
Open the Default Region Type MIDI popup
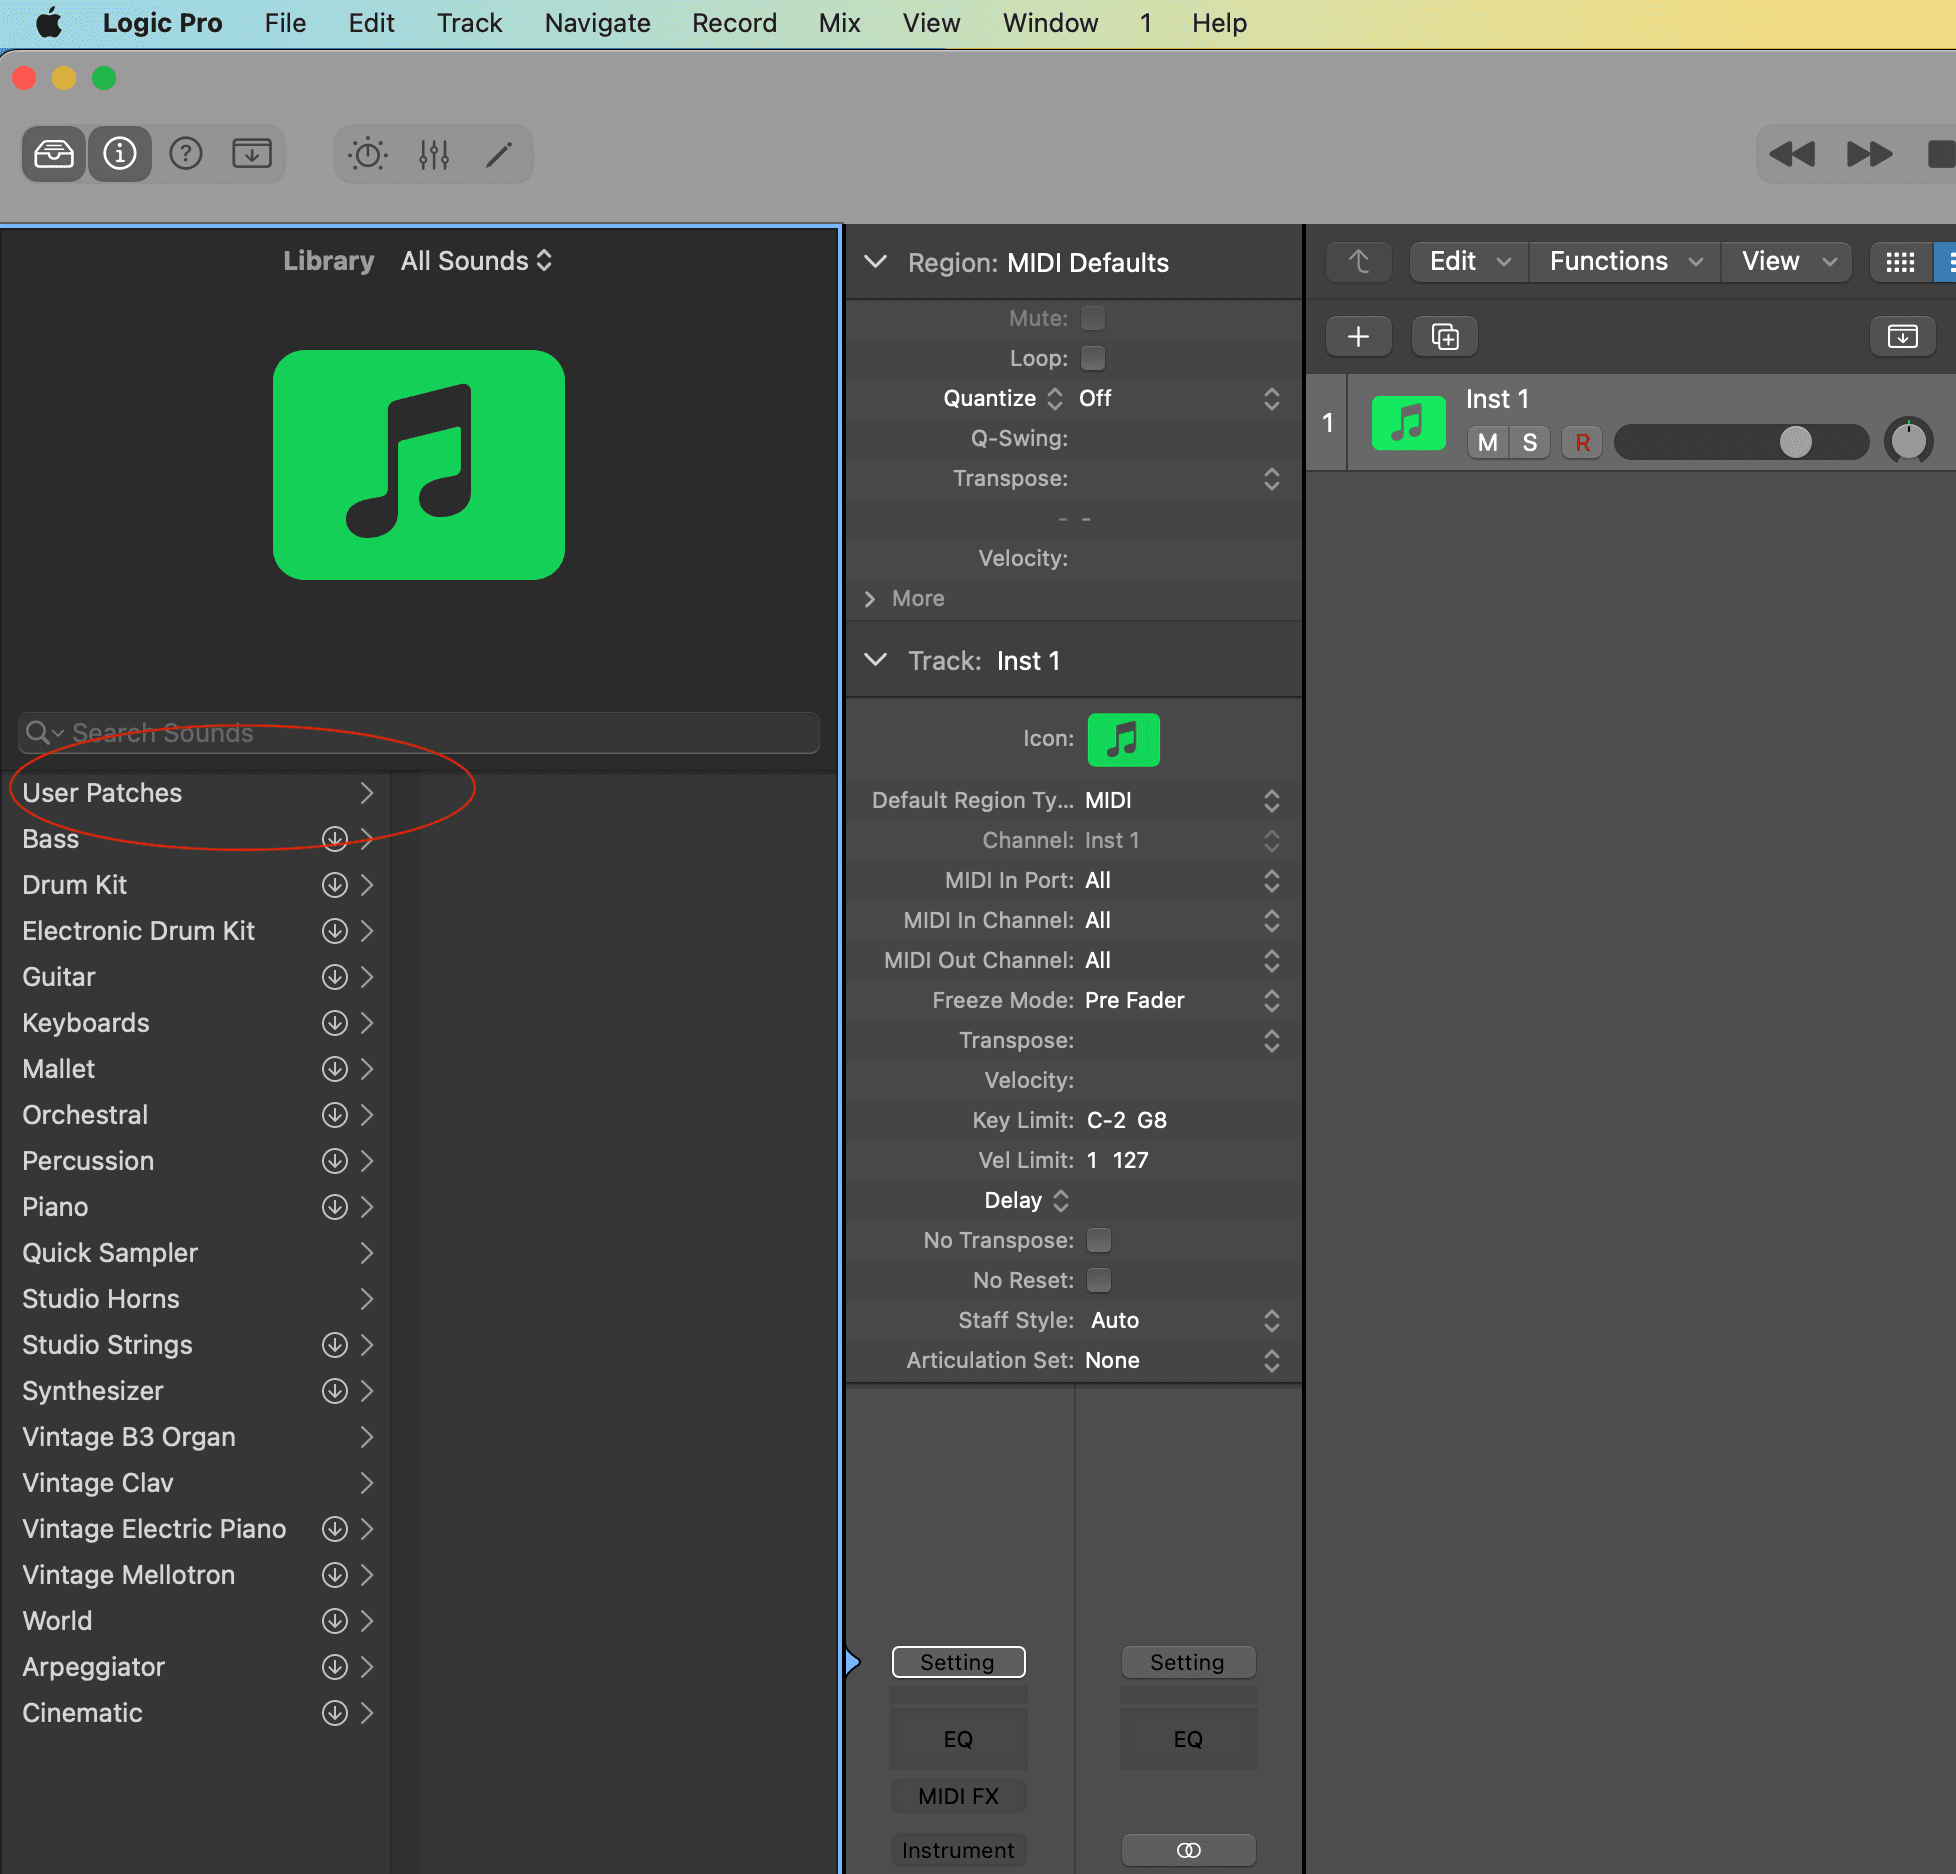click(x=1183, y=800)
